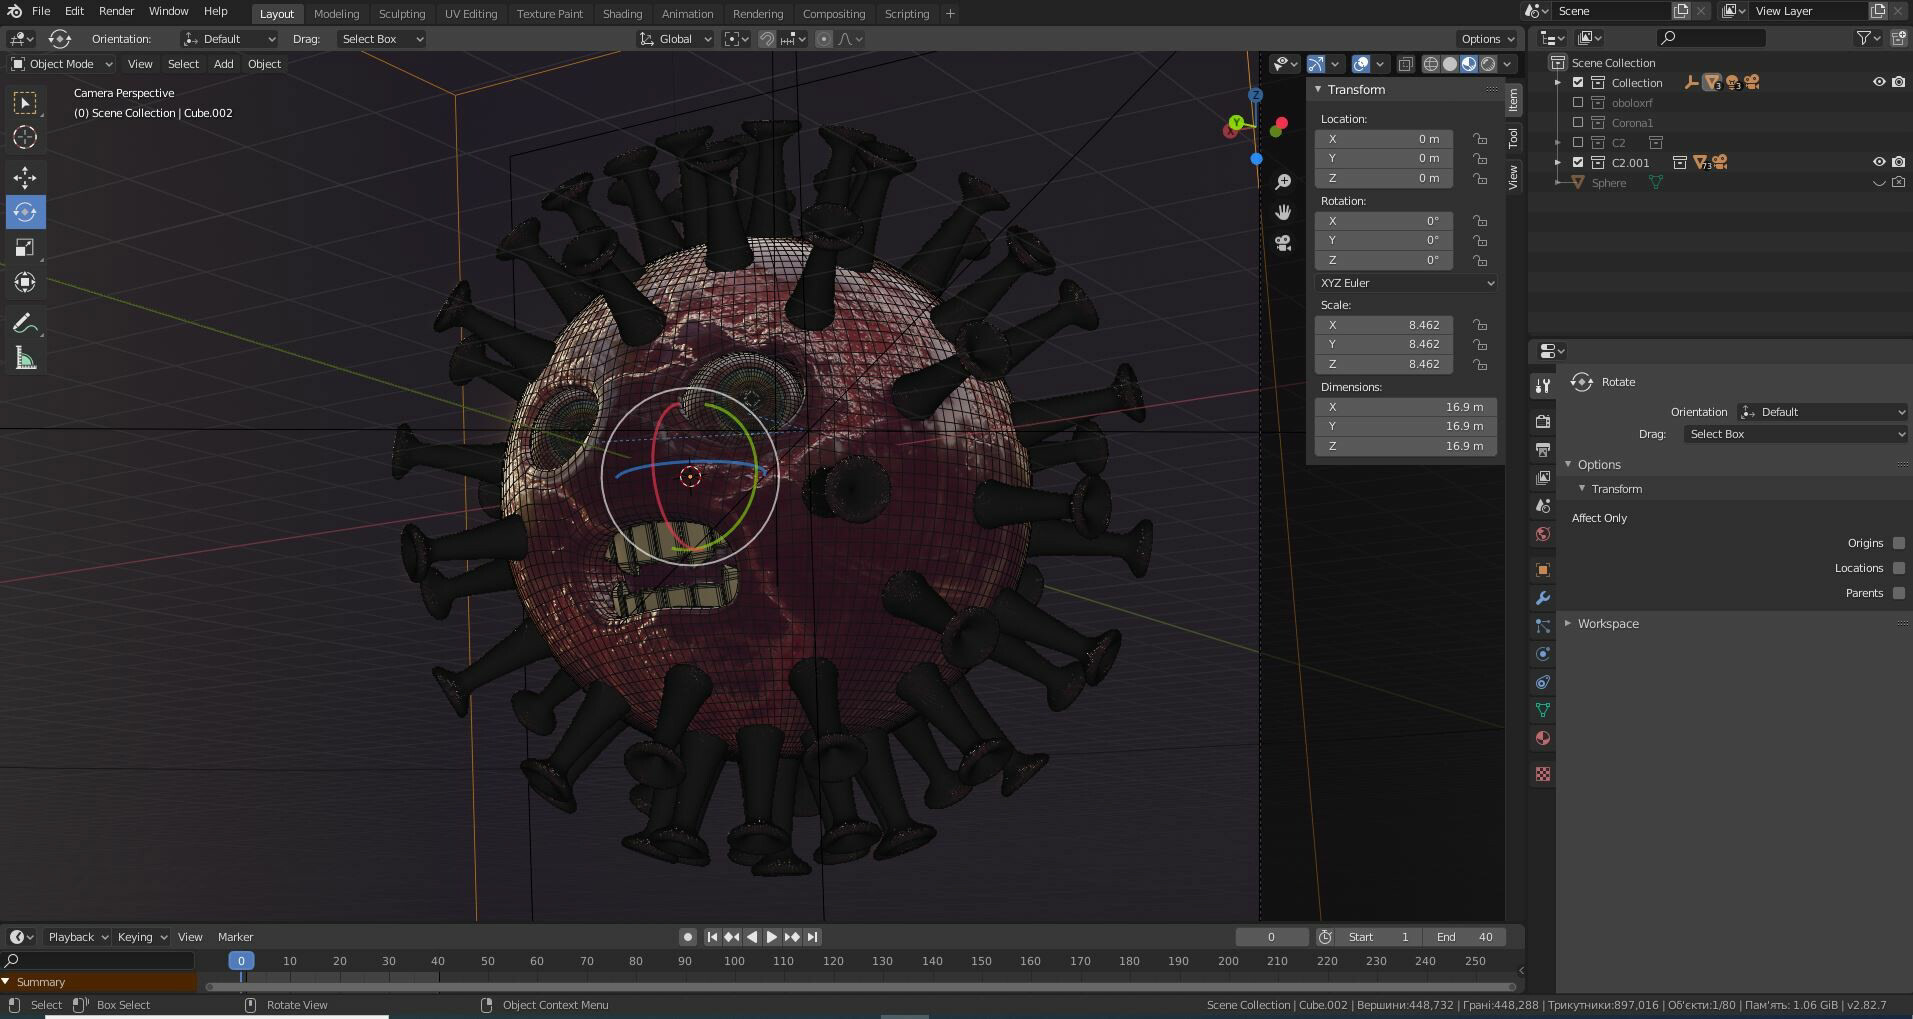Open the Object Mode dropdown

[62, 64]
